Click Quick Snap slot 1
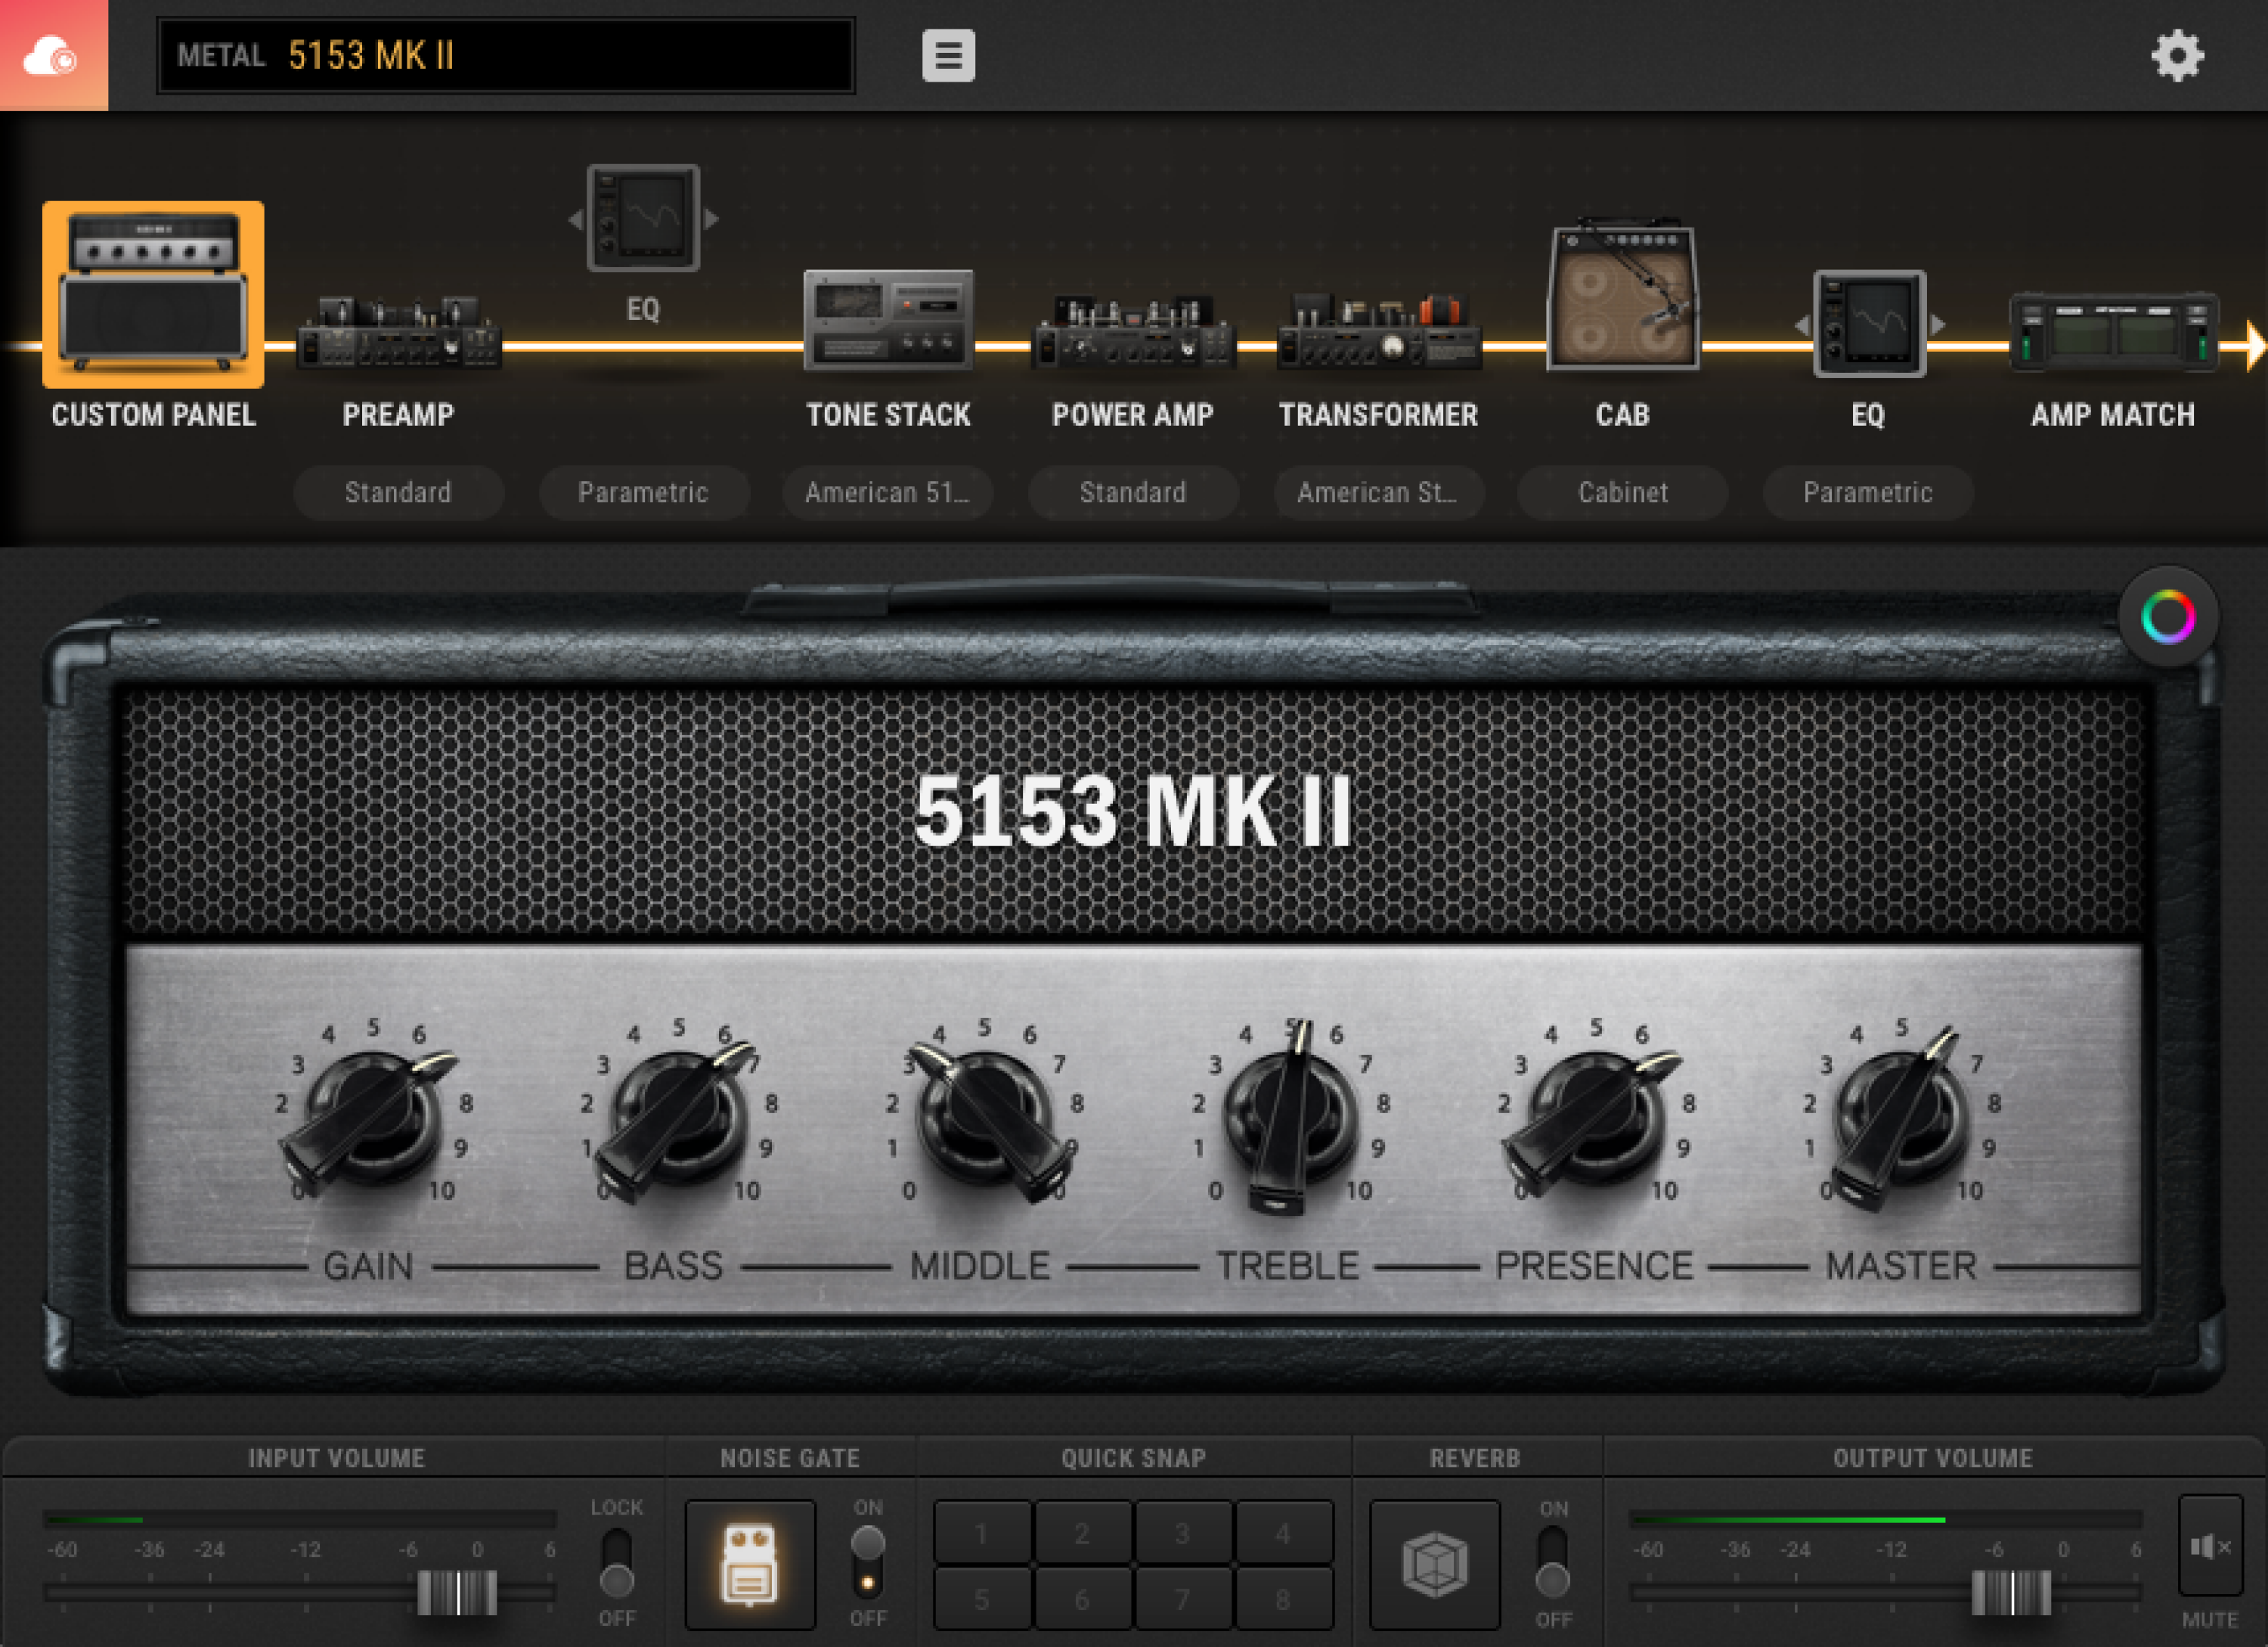This screenshot has height=1647, width=2268. tap(982, 1533)
